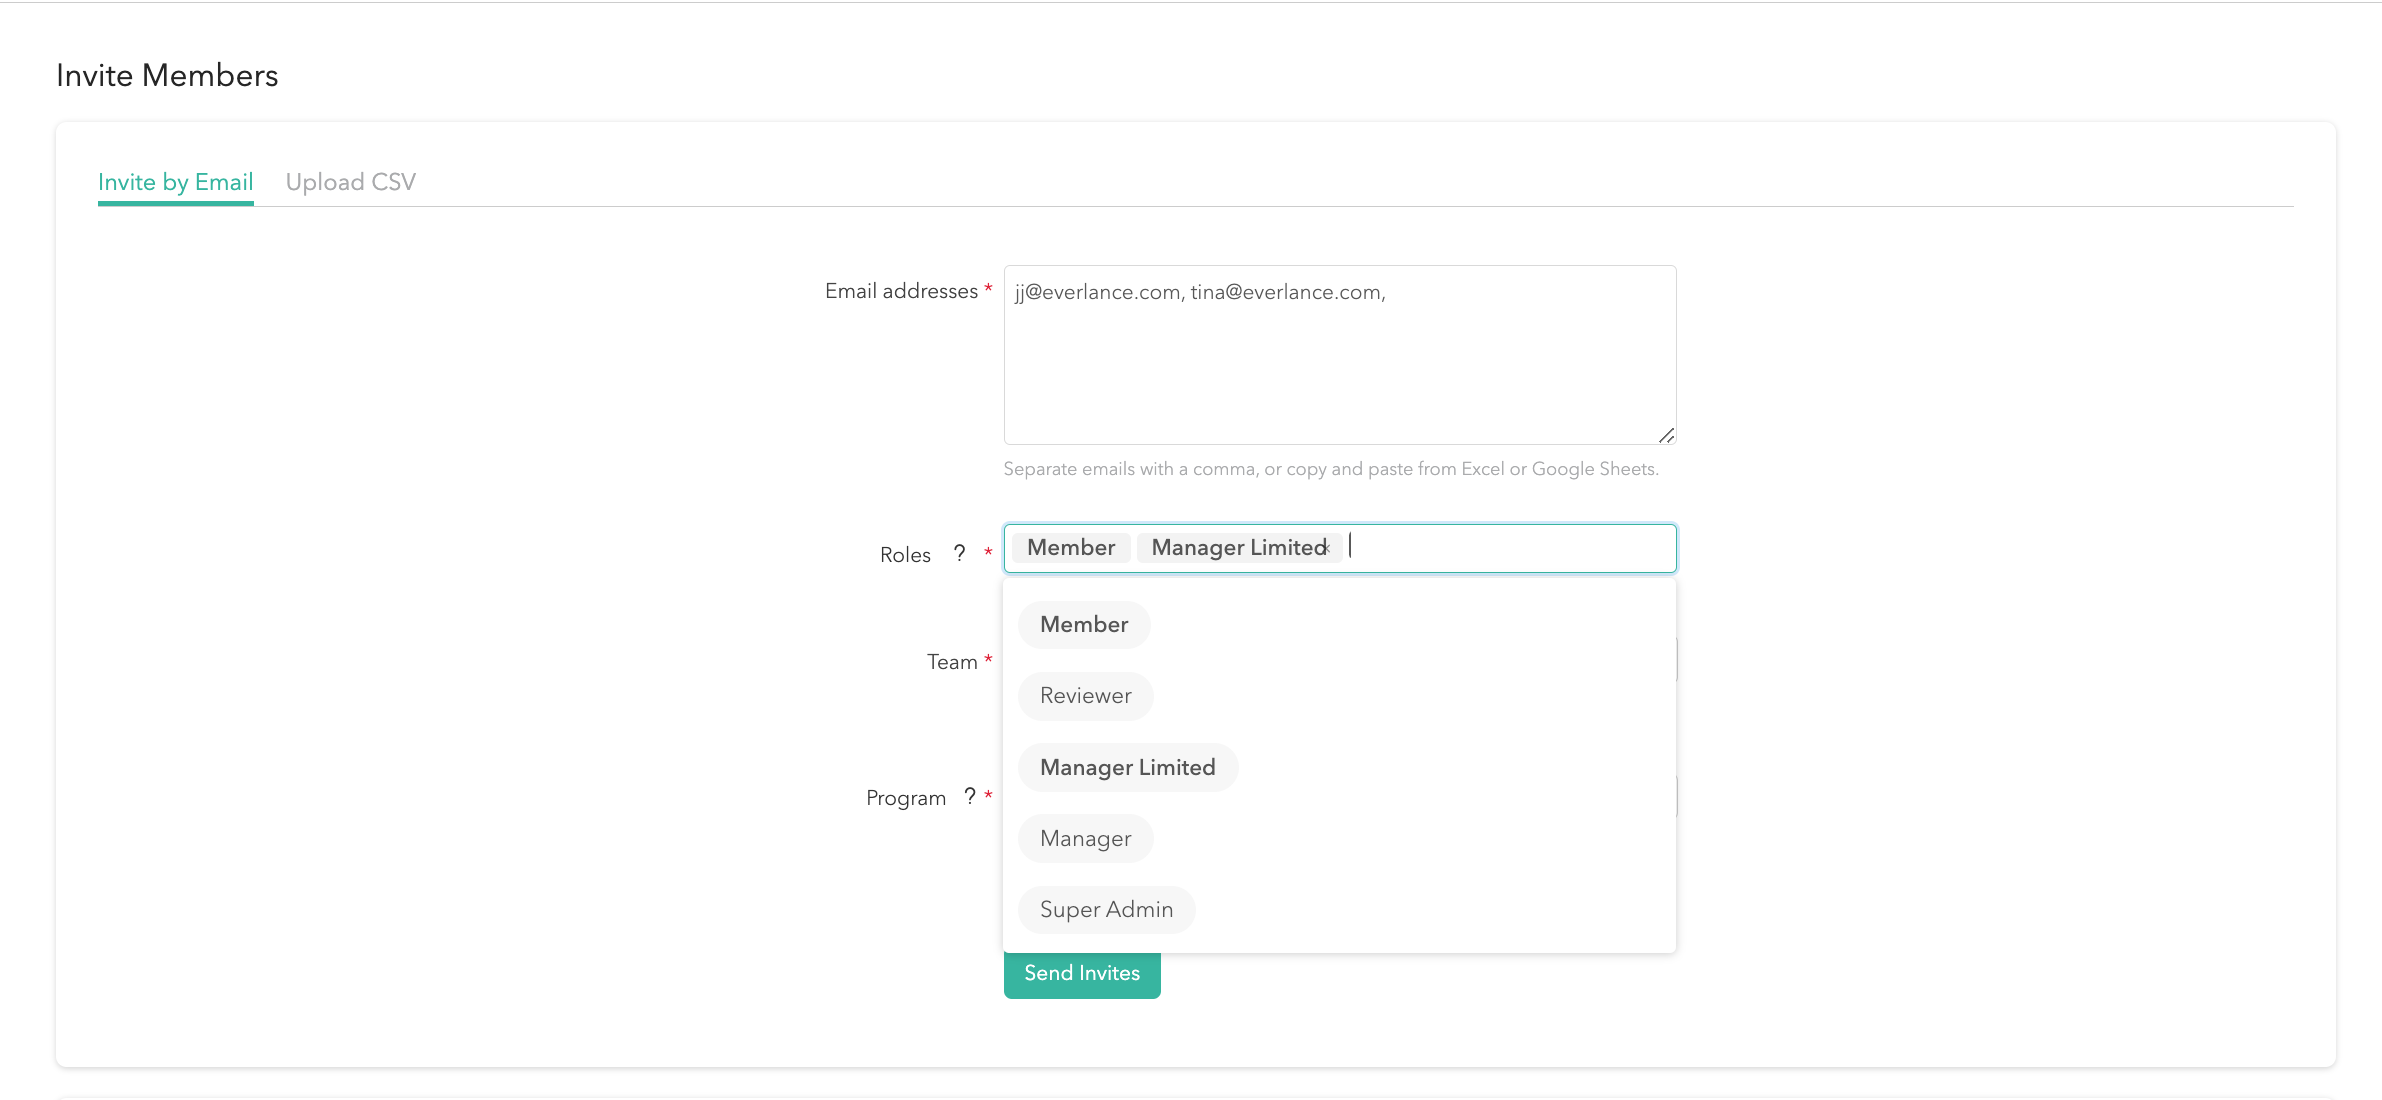Click the help icon next to Program
The width and height of the screenshot is (2382, 1100).
click(x=969, y=796)
